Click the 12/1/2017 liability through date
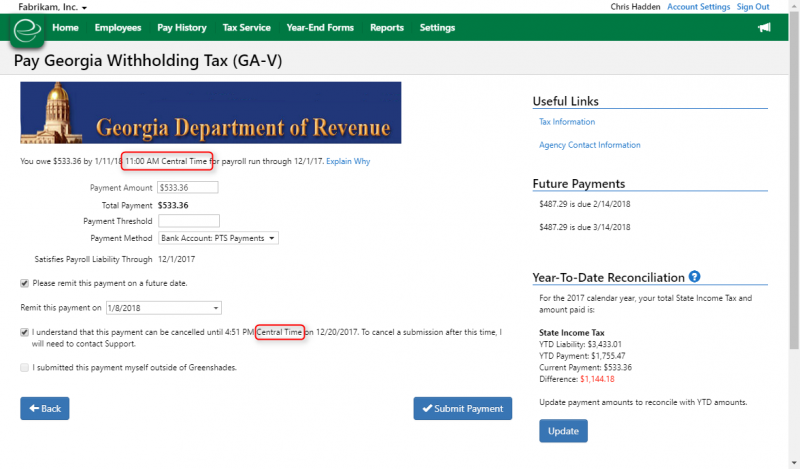The image size is (800, 469). pyautogui.click(x=177, y=259)
